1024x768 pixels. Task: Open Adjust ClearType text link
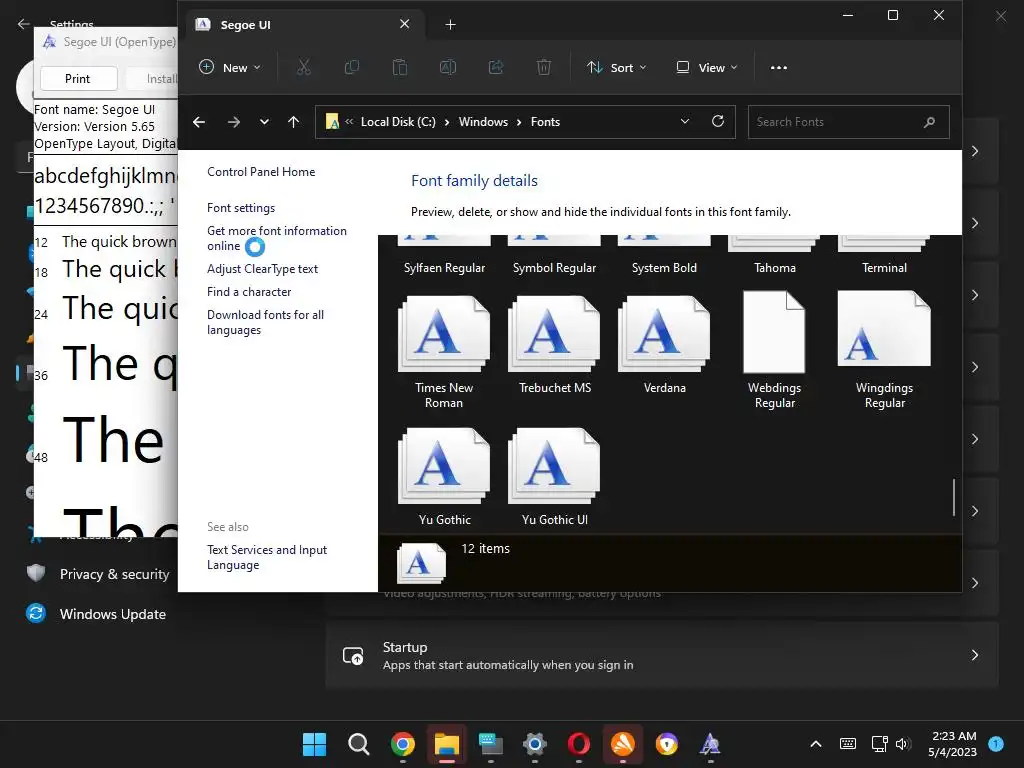[x=263, y=269]
